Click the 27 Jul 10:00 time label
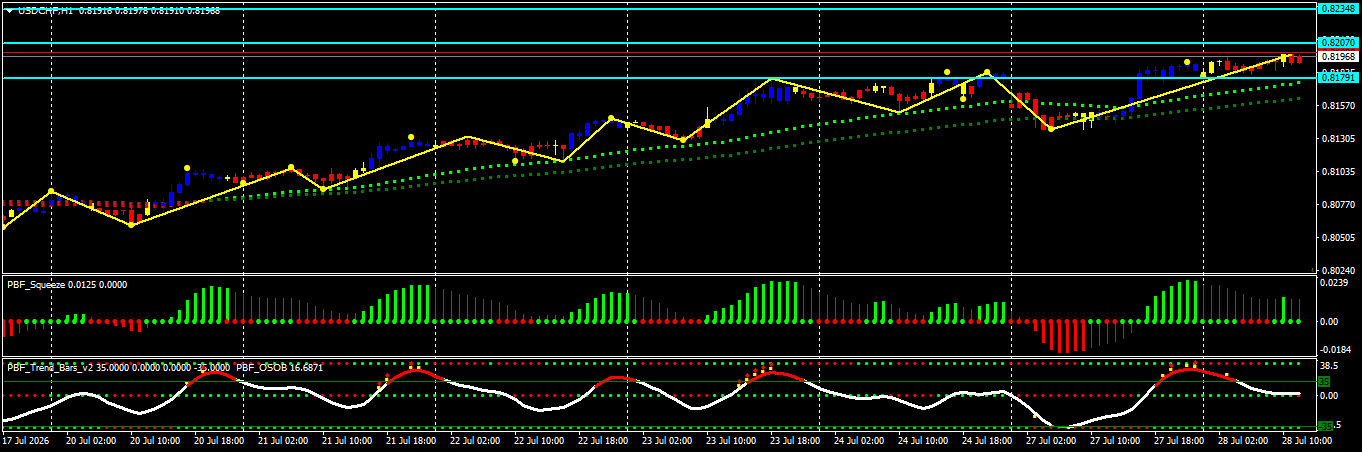 point(1115,440)
